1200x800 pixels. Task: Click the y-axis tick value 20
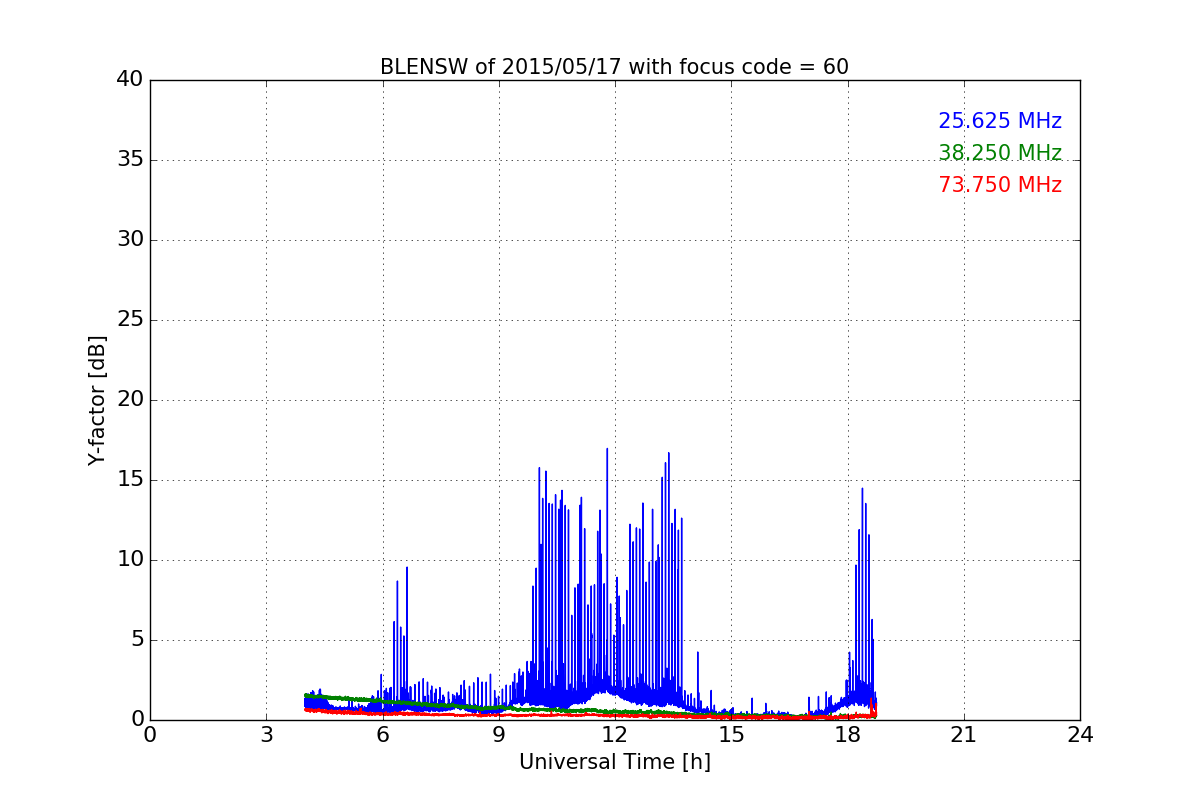[x=130, y=400]
